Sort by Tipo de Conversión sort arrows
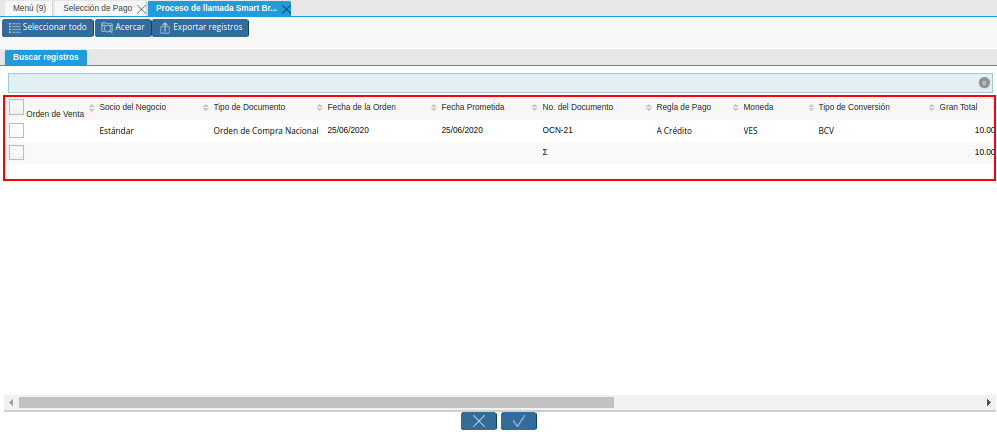 click(932, 107)
